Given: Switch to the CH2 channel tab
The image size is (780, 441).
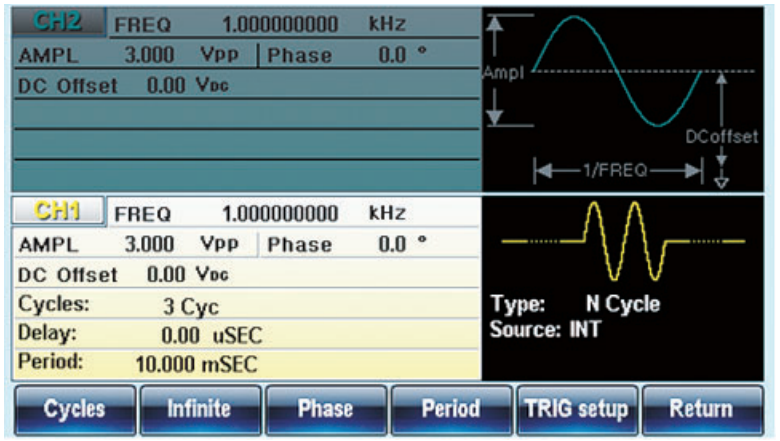Looking at the screenshot, I should (59, 22).
